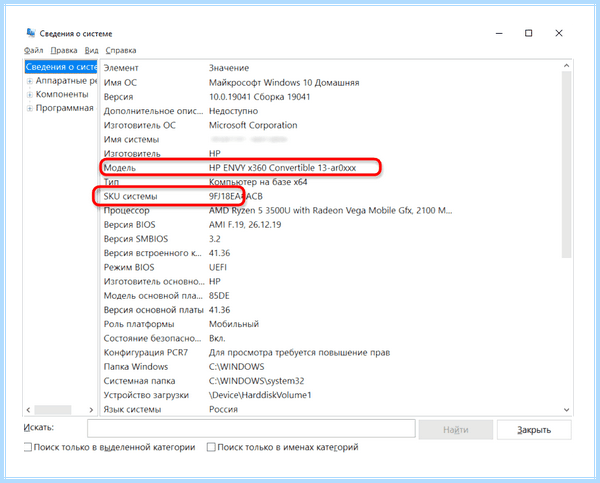600x483 pixels.
Task: Select the Версия row with 10.0.19041
Action: point(331,97)
